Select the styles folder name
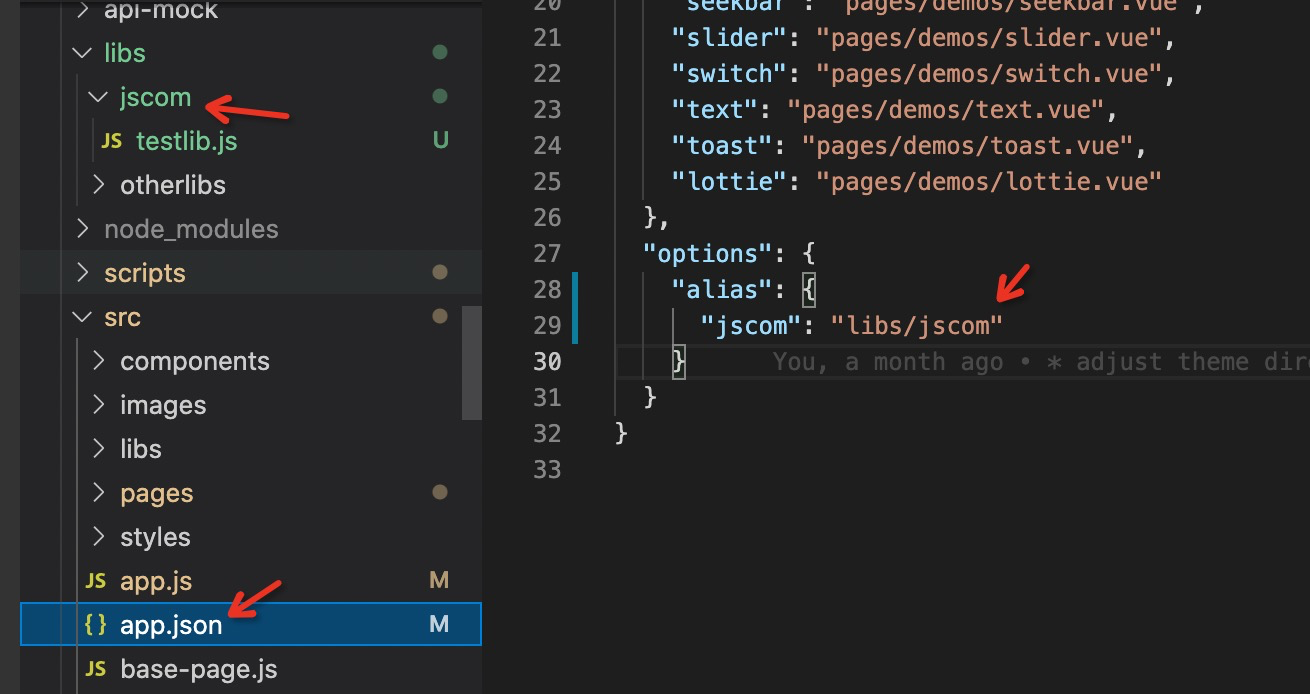1310x694 pixels. click(x=155, y=537)
